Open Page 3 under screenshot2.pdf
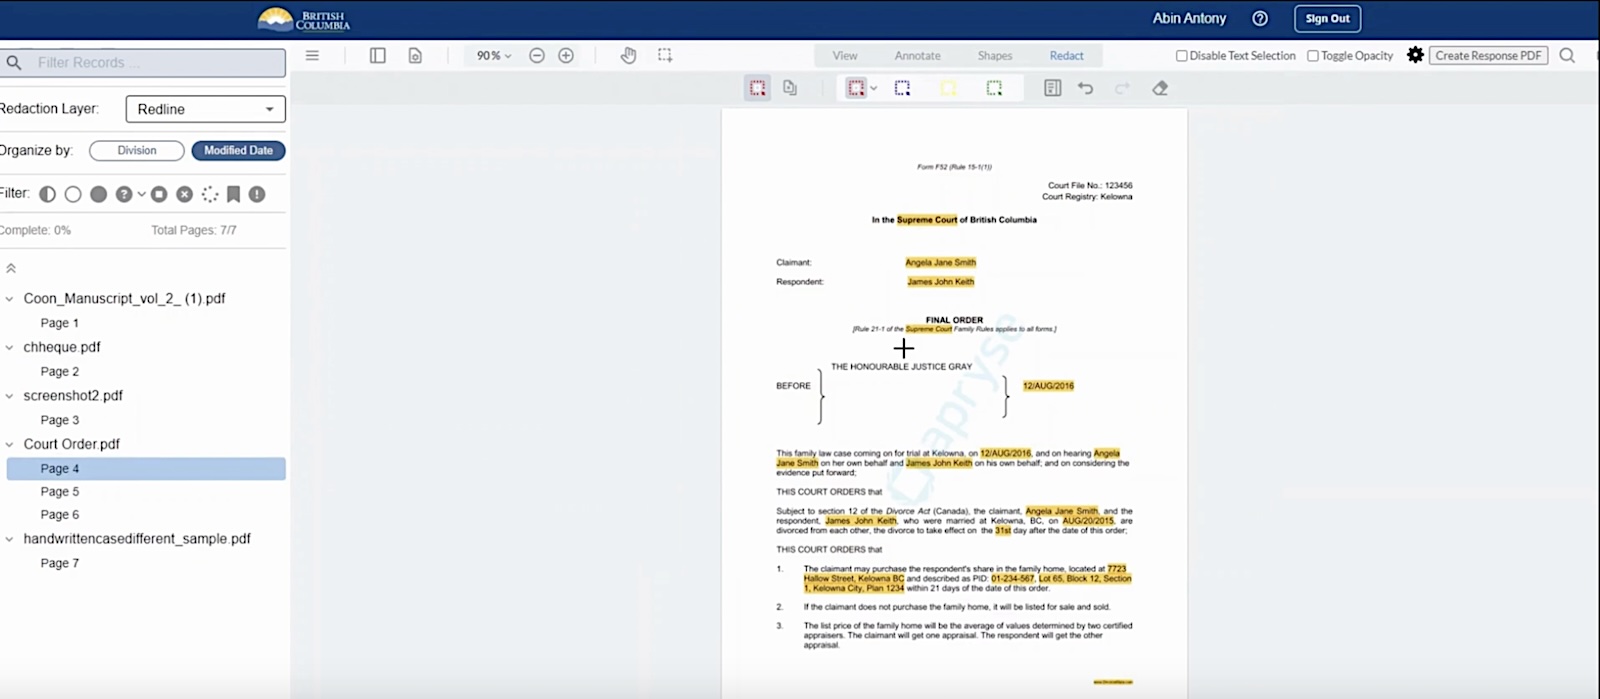The height and width of the screenshot is (699, 1600). click(59, 420)
